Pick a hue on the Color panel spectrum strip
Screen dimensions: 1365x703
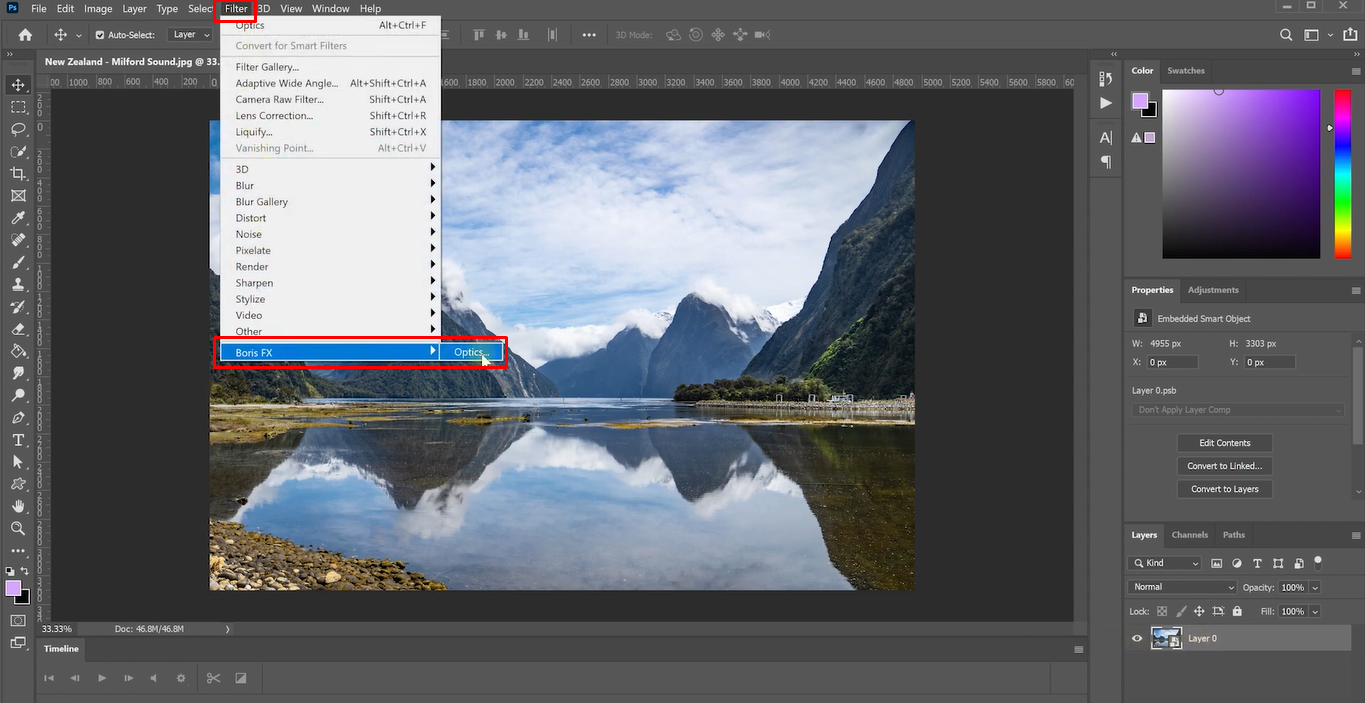point(1341,170)
